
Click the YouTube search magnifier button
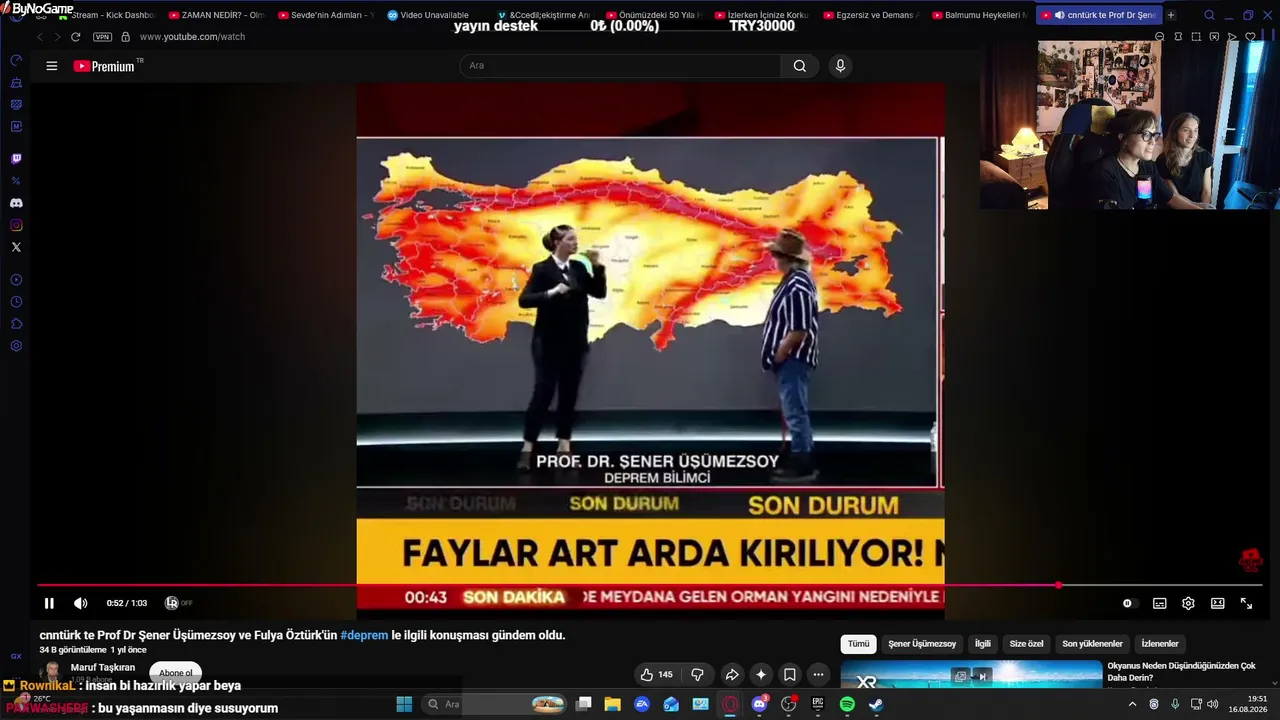tap(800, 66)
